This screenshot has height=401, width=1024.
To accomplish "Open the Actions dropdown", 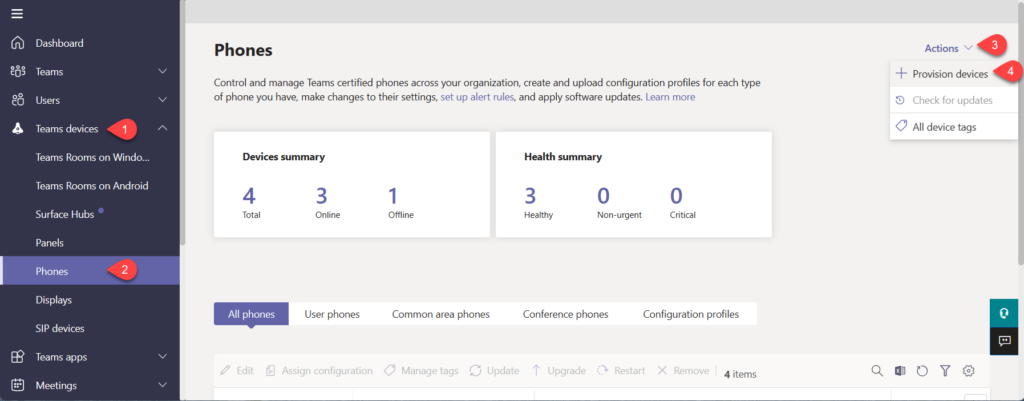I will (x=948, y=48).
